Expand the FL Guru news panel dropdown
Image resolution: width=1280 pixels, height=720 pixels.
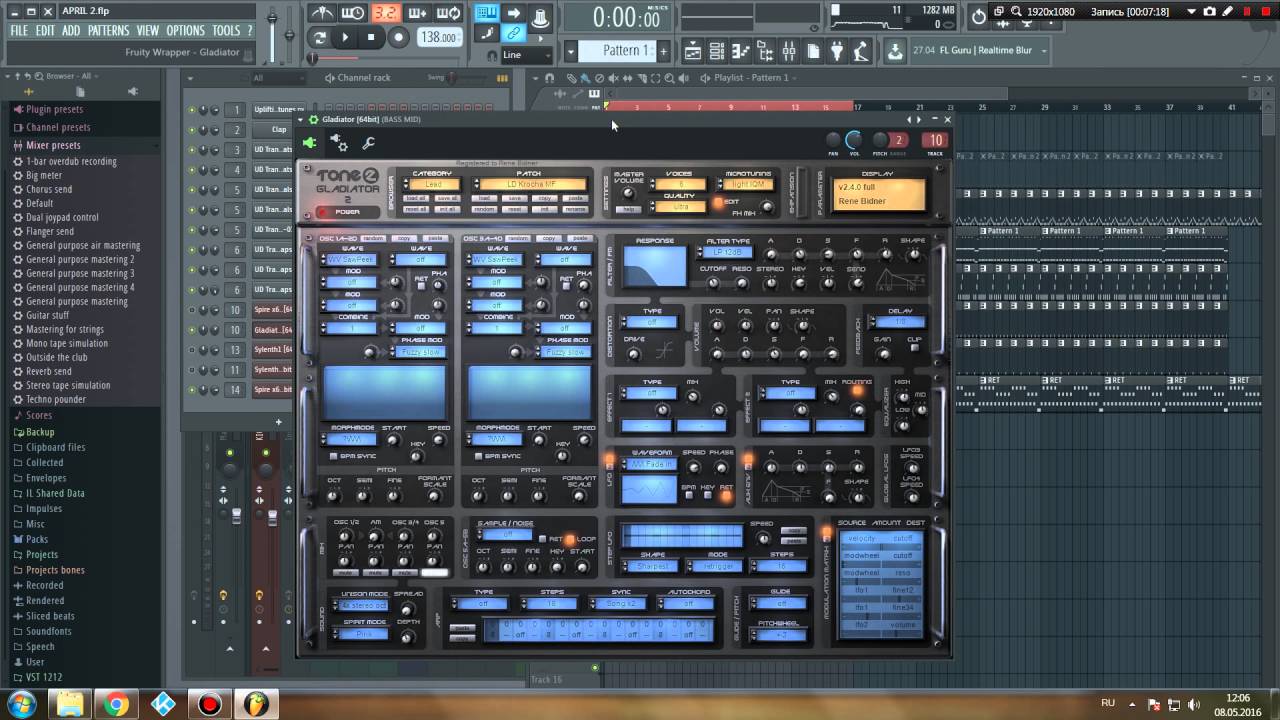(1043, 50)
